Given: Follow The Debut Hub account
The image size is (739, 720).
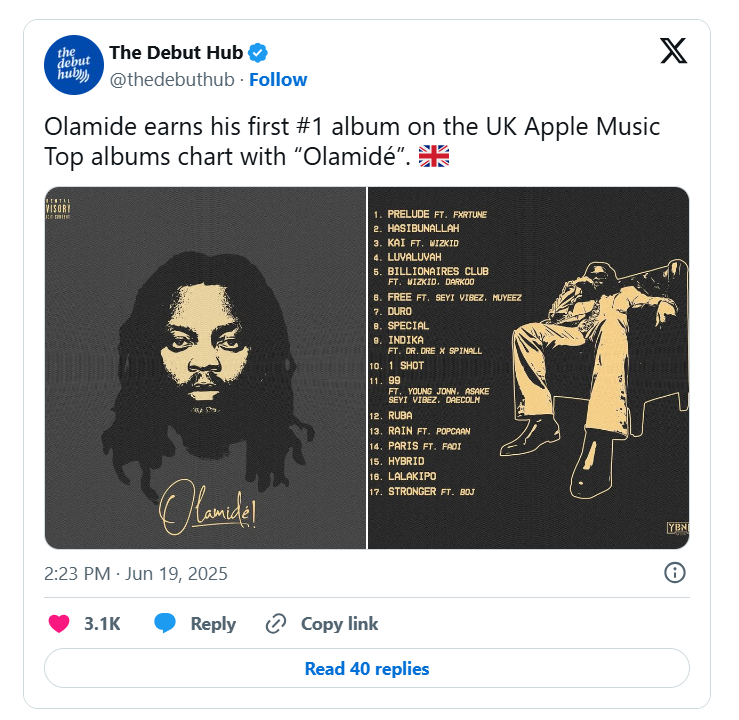Looking at the screenshot, I should [x=278, y=80].
